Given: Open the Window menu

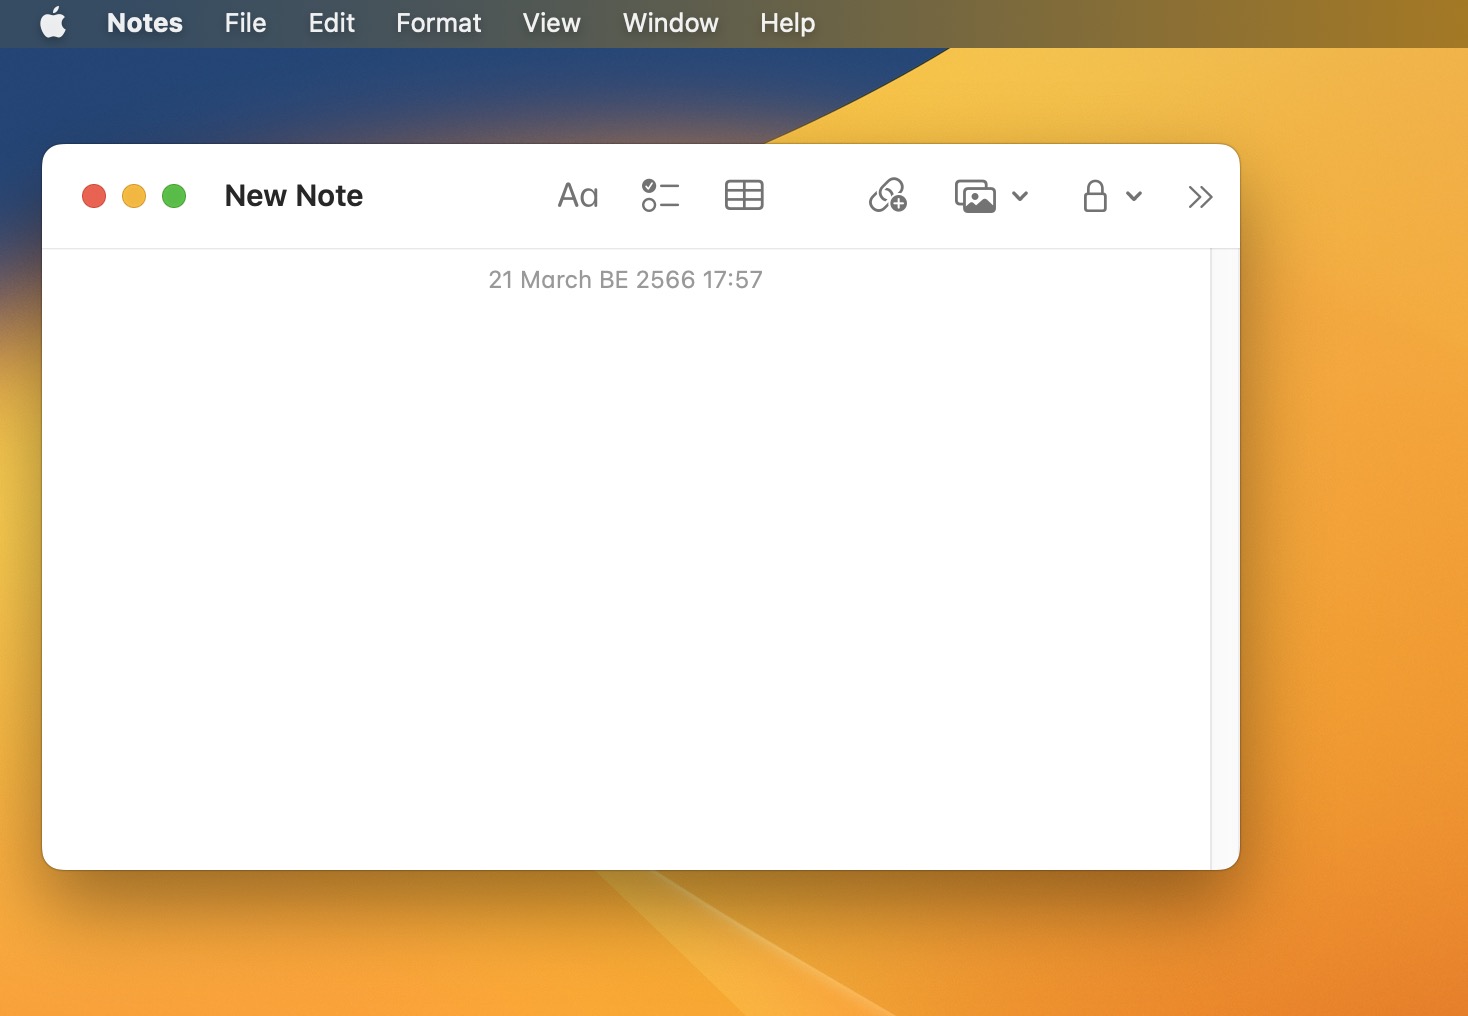Looking at the screenshot, I should (x=670, y=23).
